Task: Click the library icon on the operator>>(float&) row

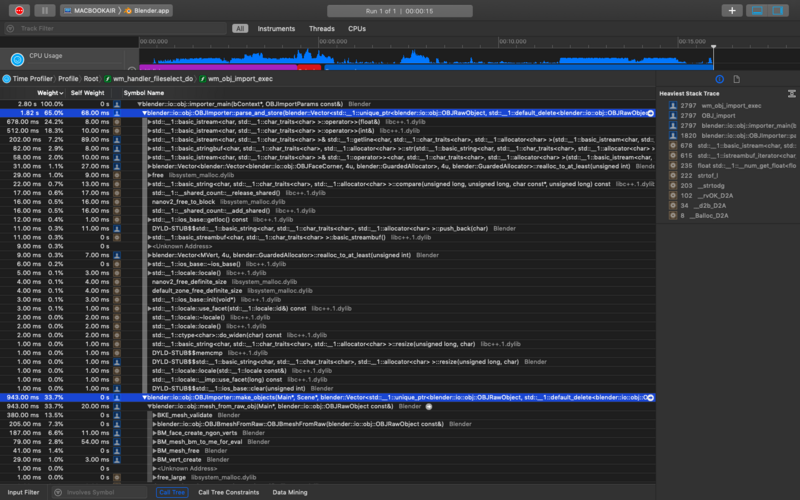Action: [117, 122]
